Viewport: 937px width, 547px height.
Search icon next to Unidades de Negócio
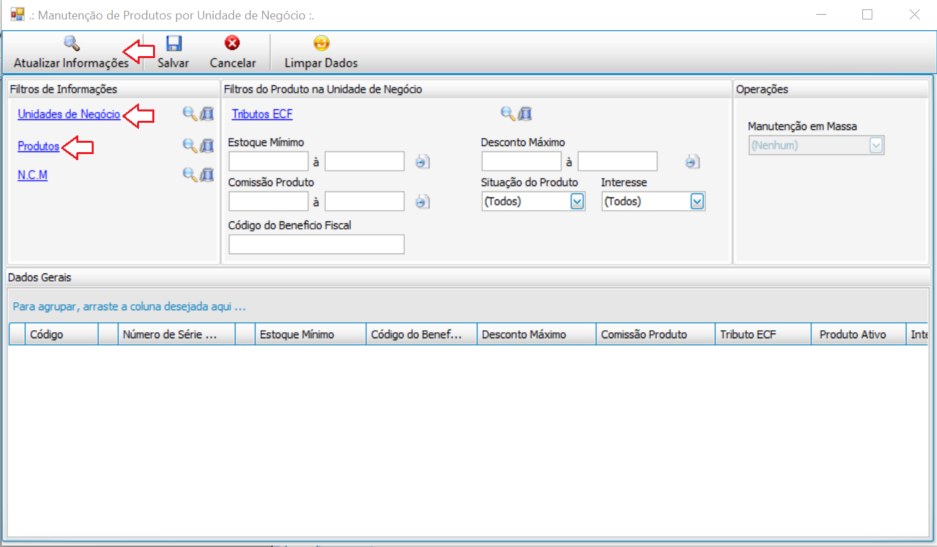point(189,114)
